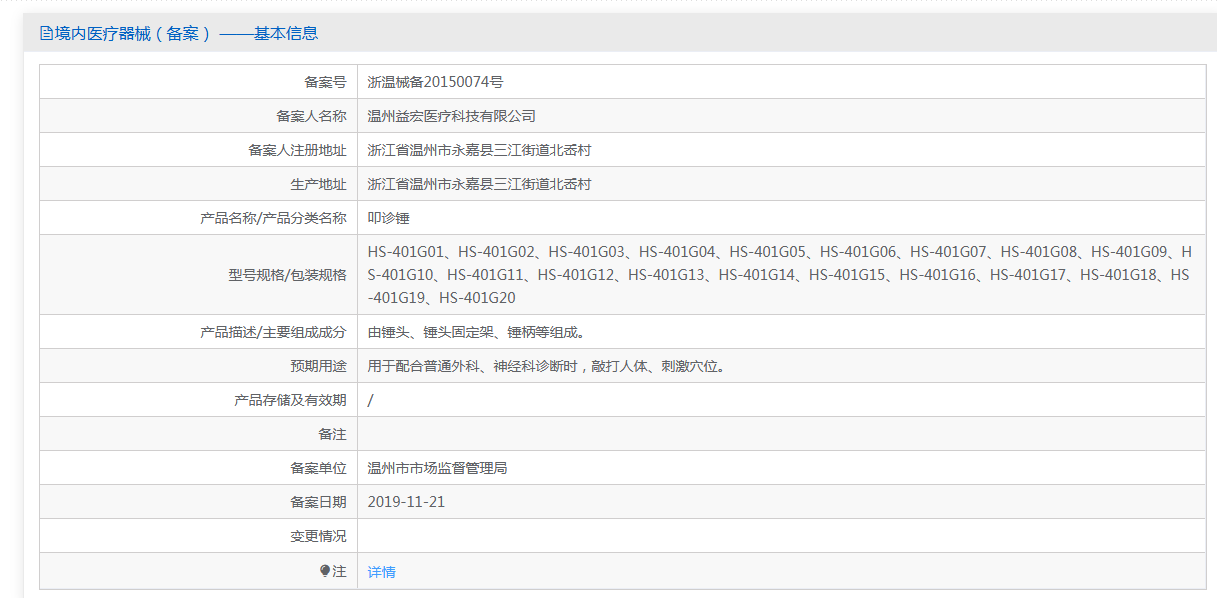Click the 生产地址 label
Screen dimensions: 1217x598
[318, 184]
